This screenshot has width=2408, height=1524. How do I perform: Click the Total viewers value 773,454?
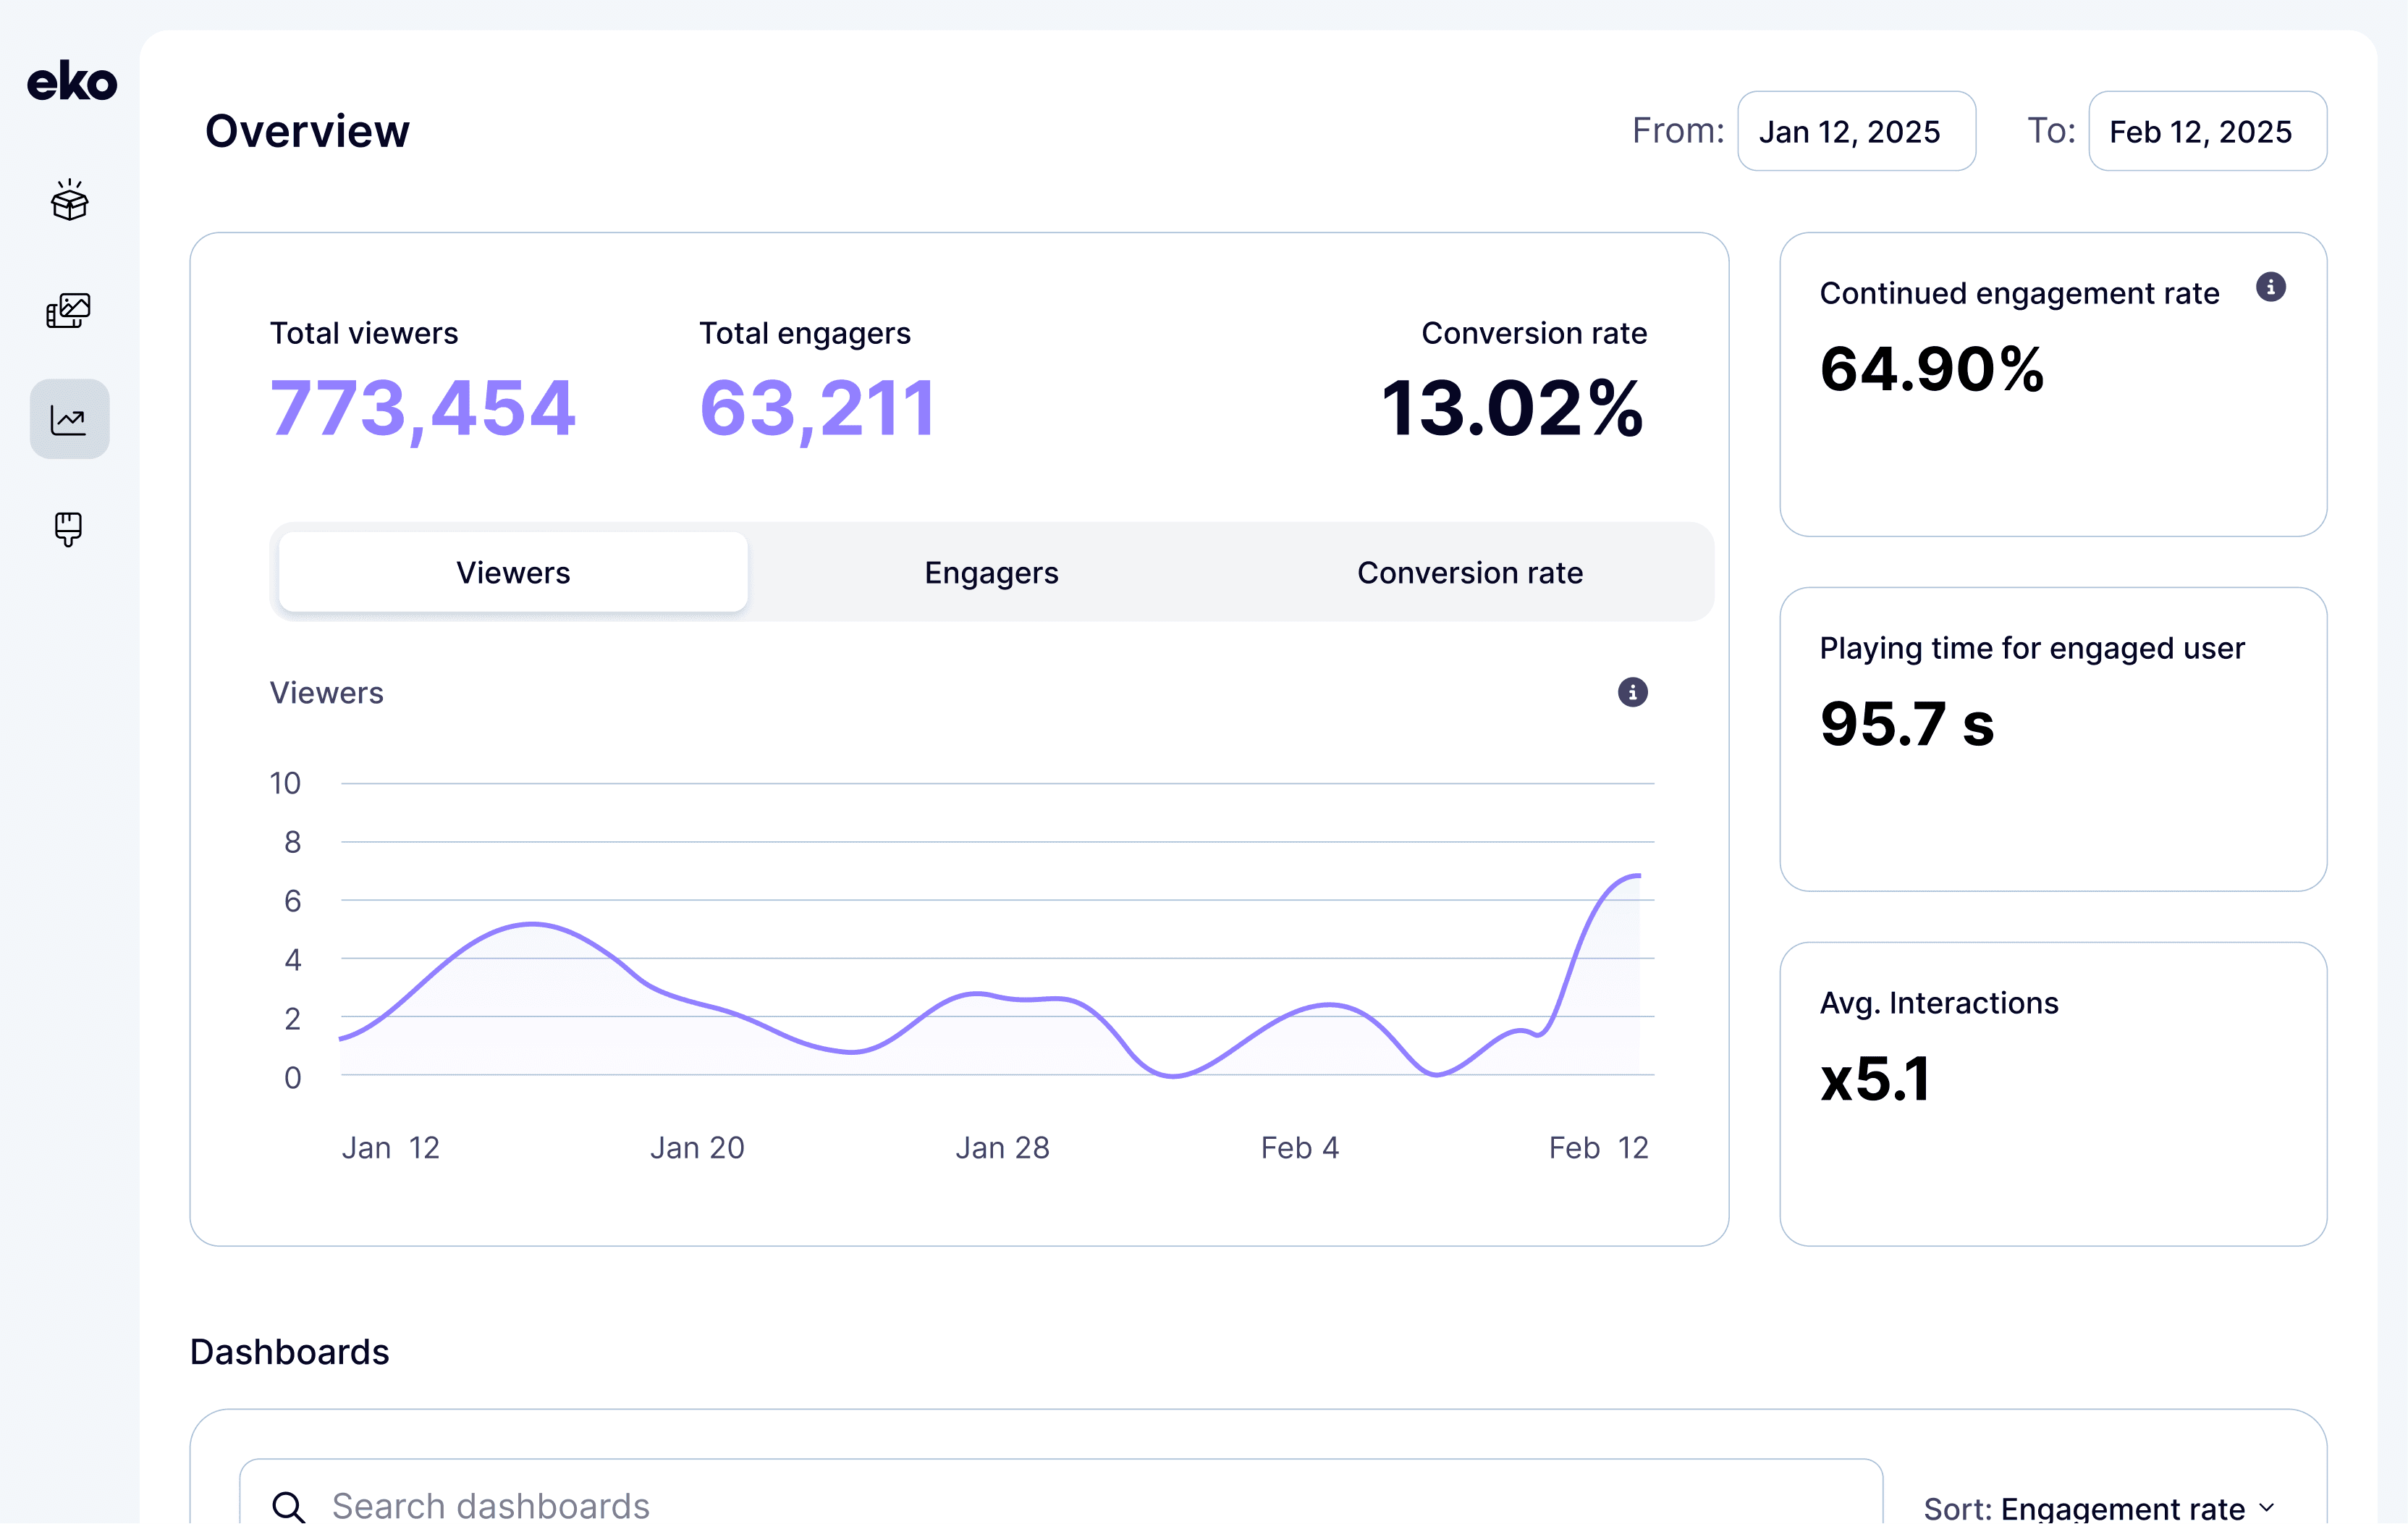422,408
